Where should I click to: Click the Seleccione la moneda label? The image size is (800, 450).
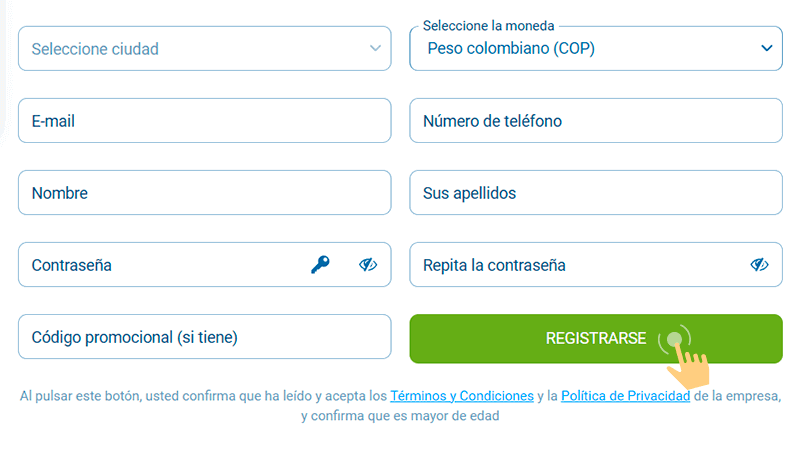pyautogui.click(x=488, y=26)
